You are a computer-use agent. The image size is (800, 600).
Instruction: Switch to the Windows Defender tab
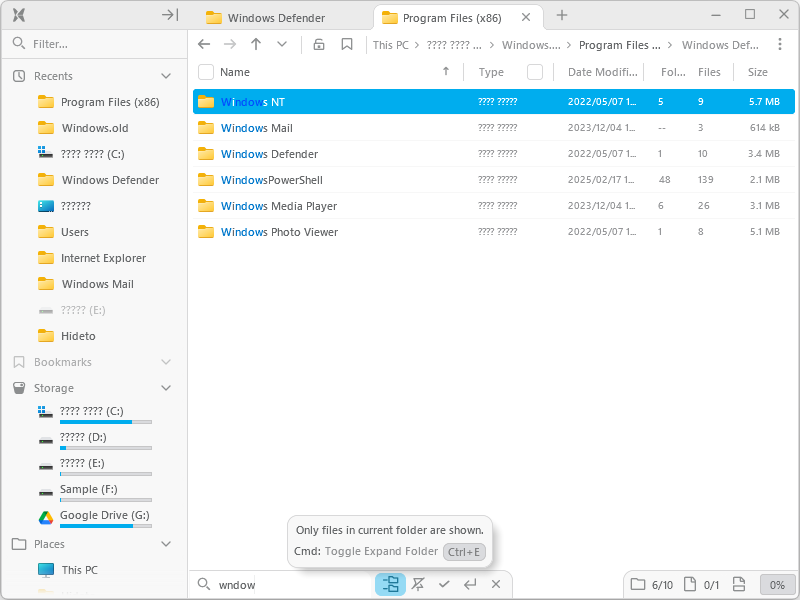(276, 18)
